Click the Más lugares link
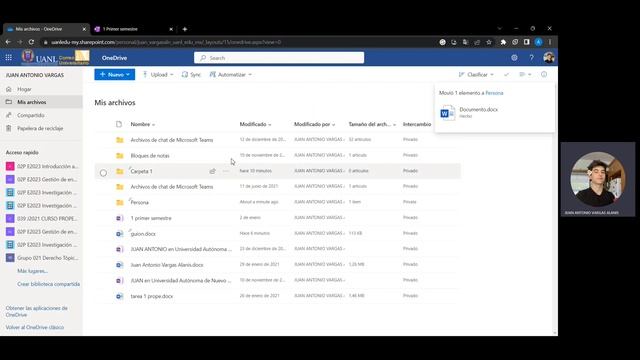This screenshot has height=360, width=640. (32, 271)
